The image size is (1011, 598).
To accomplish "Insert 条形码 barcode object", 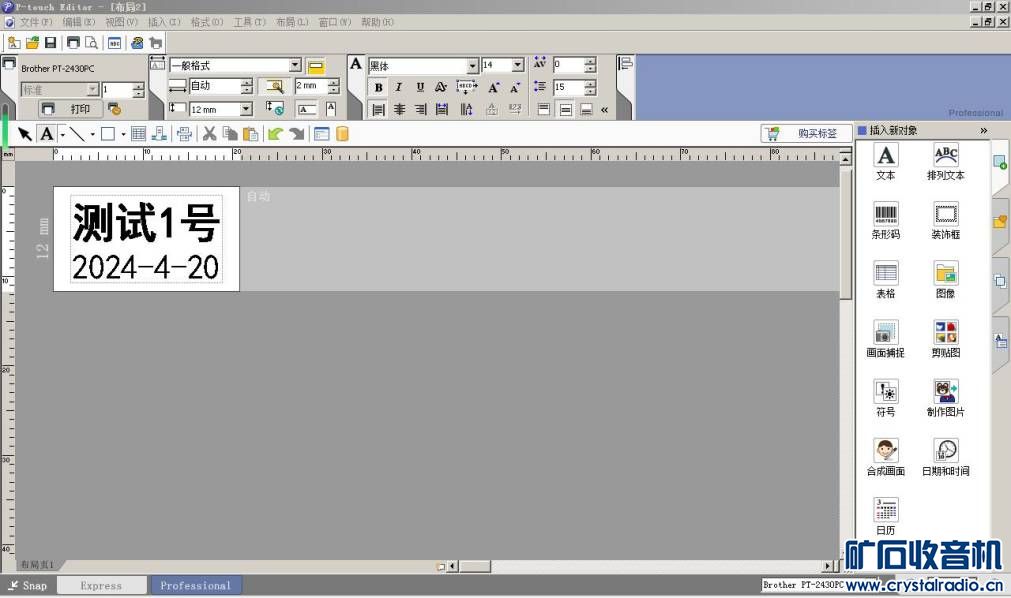I will click(885, 221).
